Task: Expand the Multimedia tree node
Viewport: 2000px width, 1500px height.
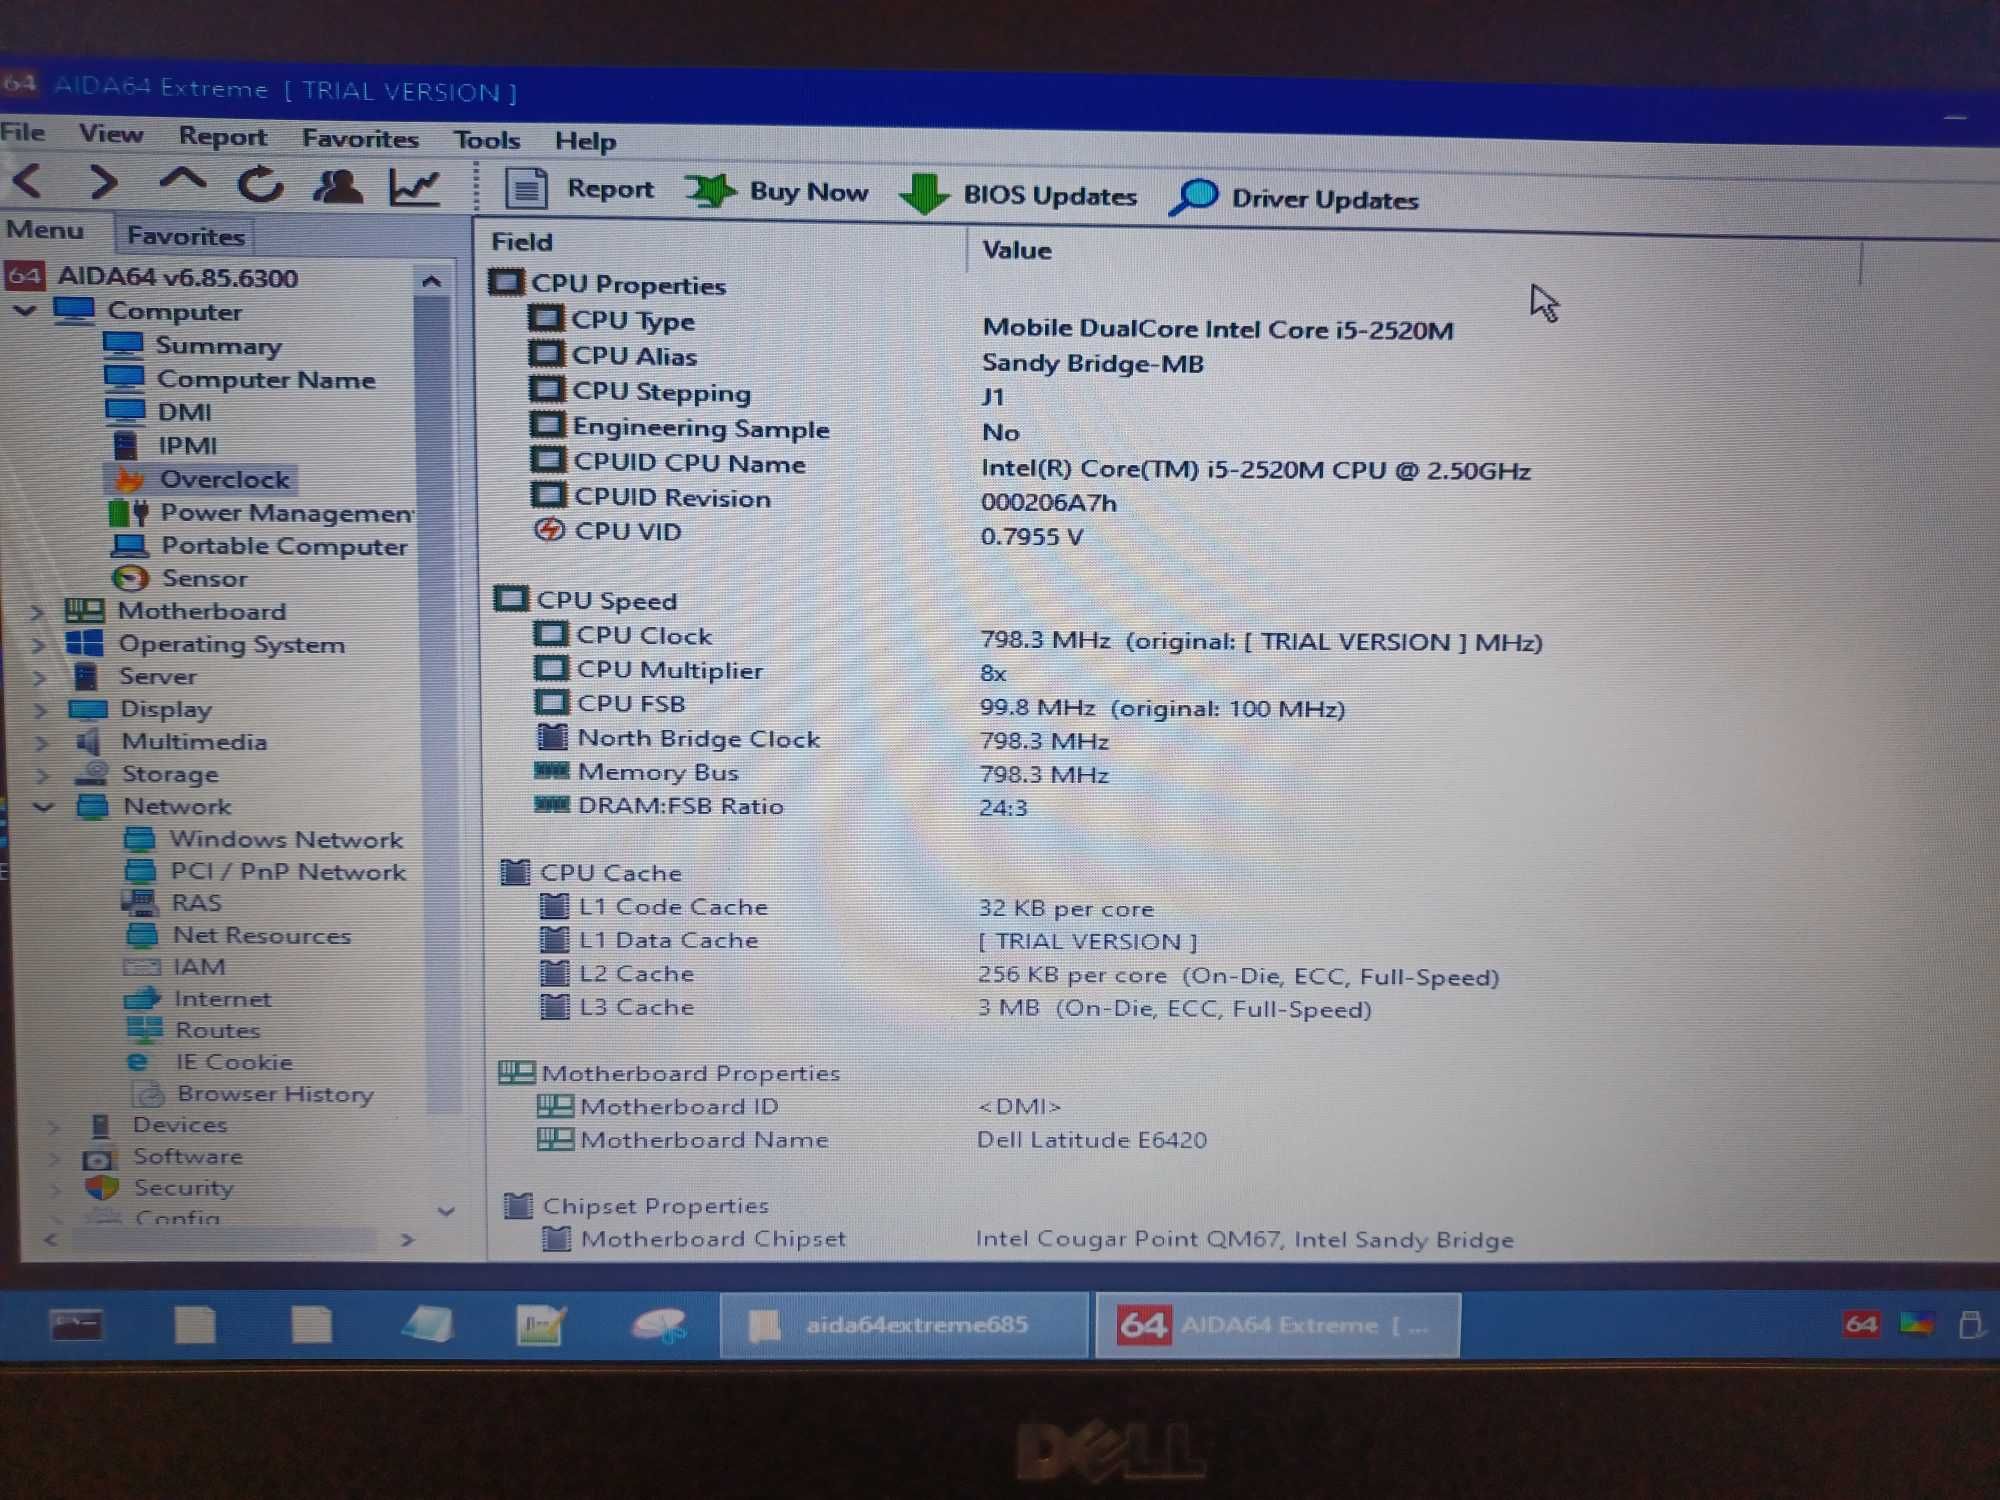Action: [x=41, y=743]
